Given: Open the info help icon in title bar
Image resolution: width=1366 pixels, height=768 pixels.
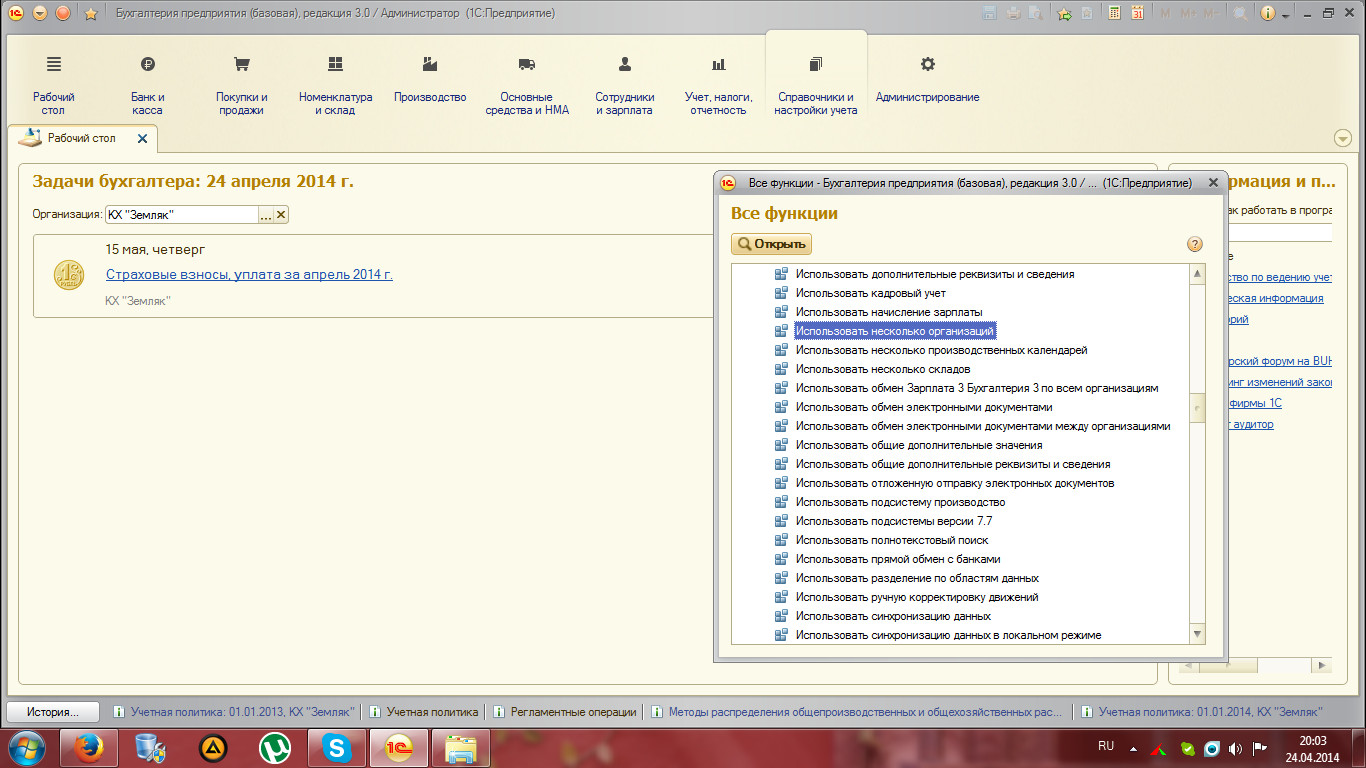Looking at the screenshot, I should (1268, 14).
